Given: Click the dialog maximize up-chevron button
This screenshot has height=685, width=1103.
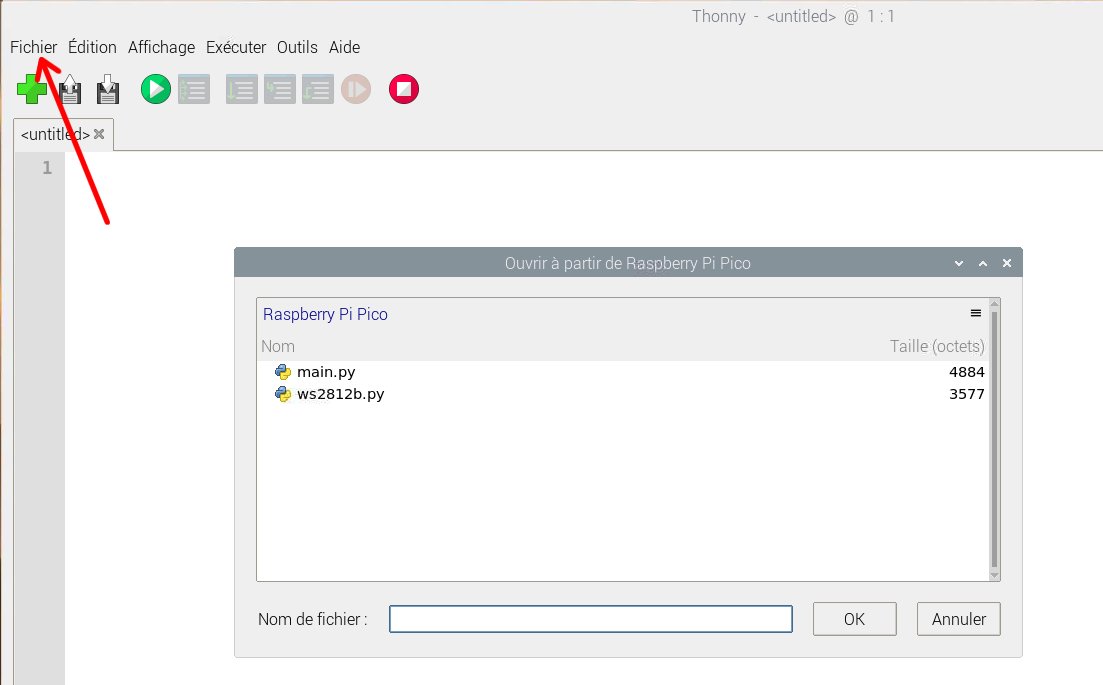Looking at the screenshot, I should (983, 263).
